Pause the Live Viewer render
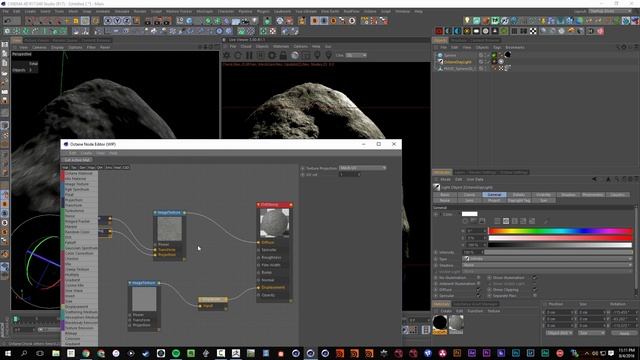 pos(249,55)
